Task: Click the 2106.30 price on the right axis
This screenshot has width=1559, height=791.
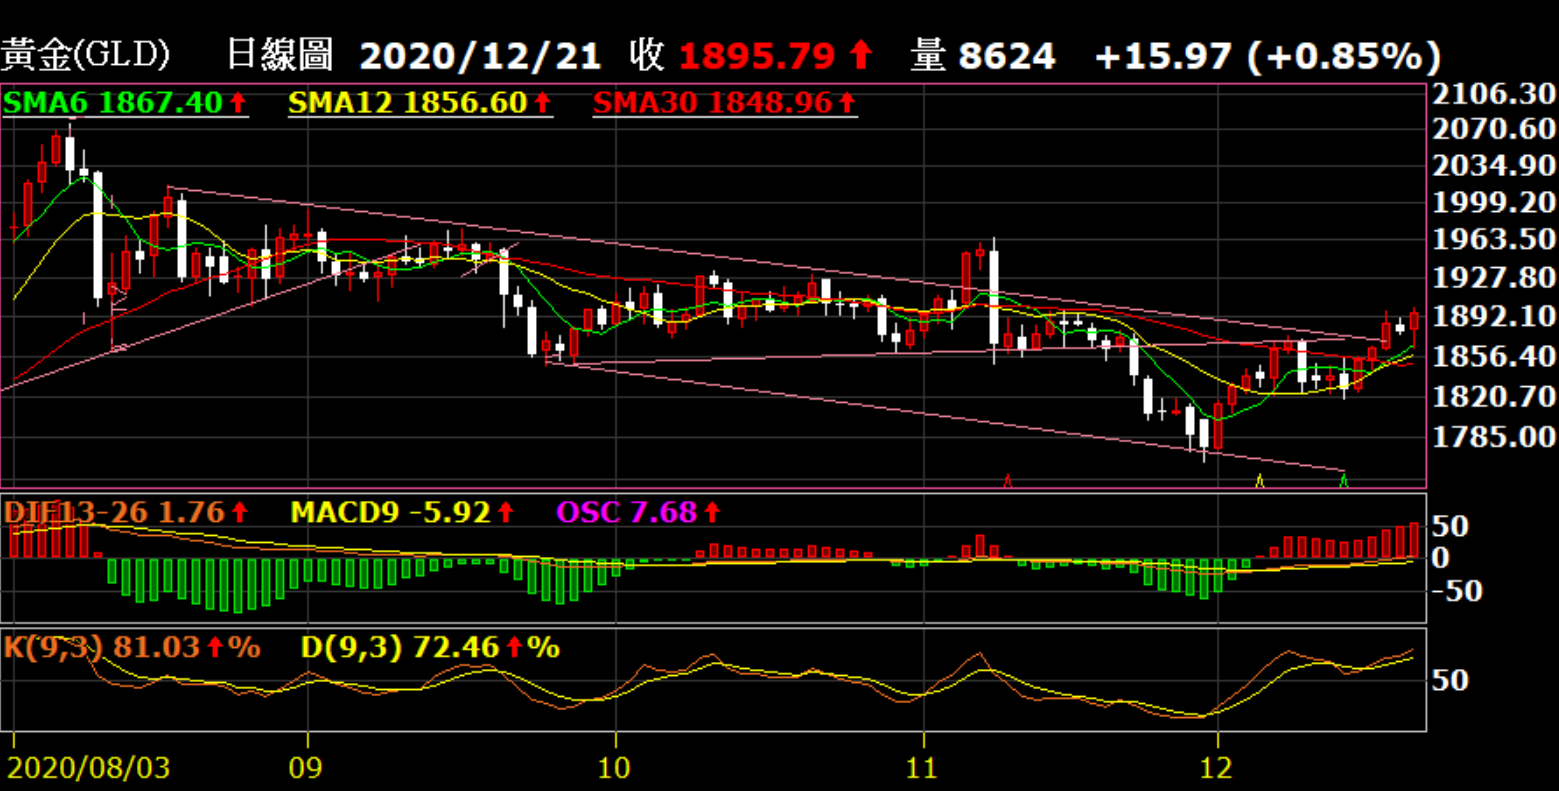Action: point(1493,95)
